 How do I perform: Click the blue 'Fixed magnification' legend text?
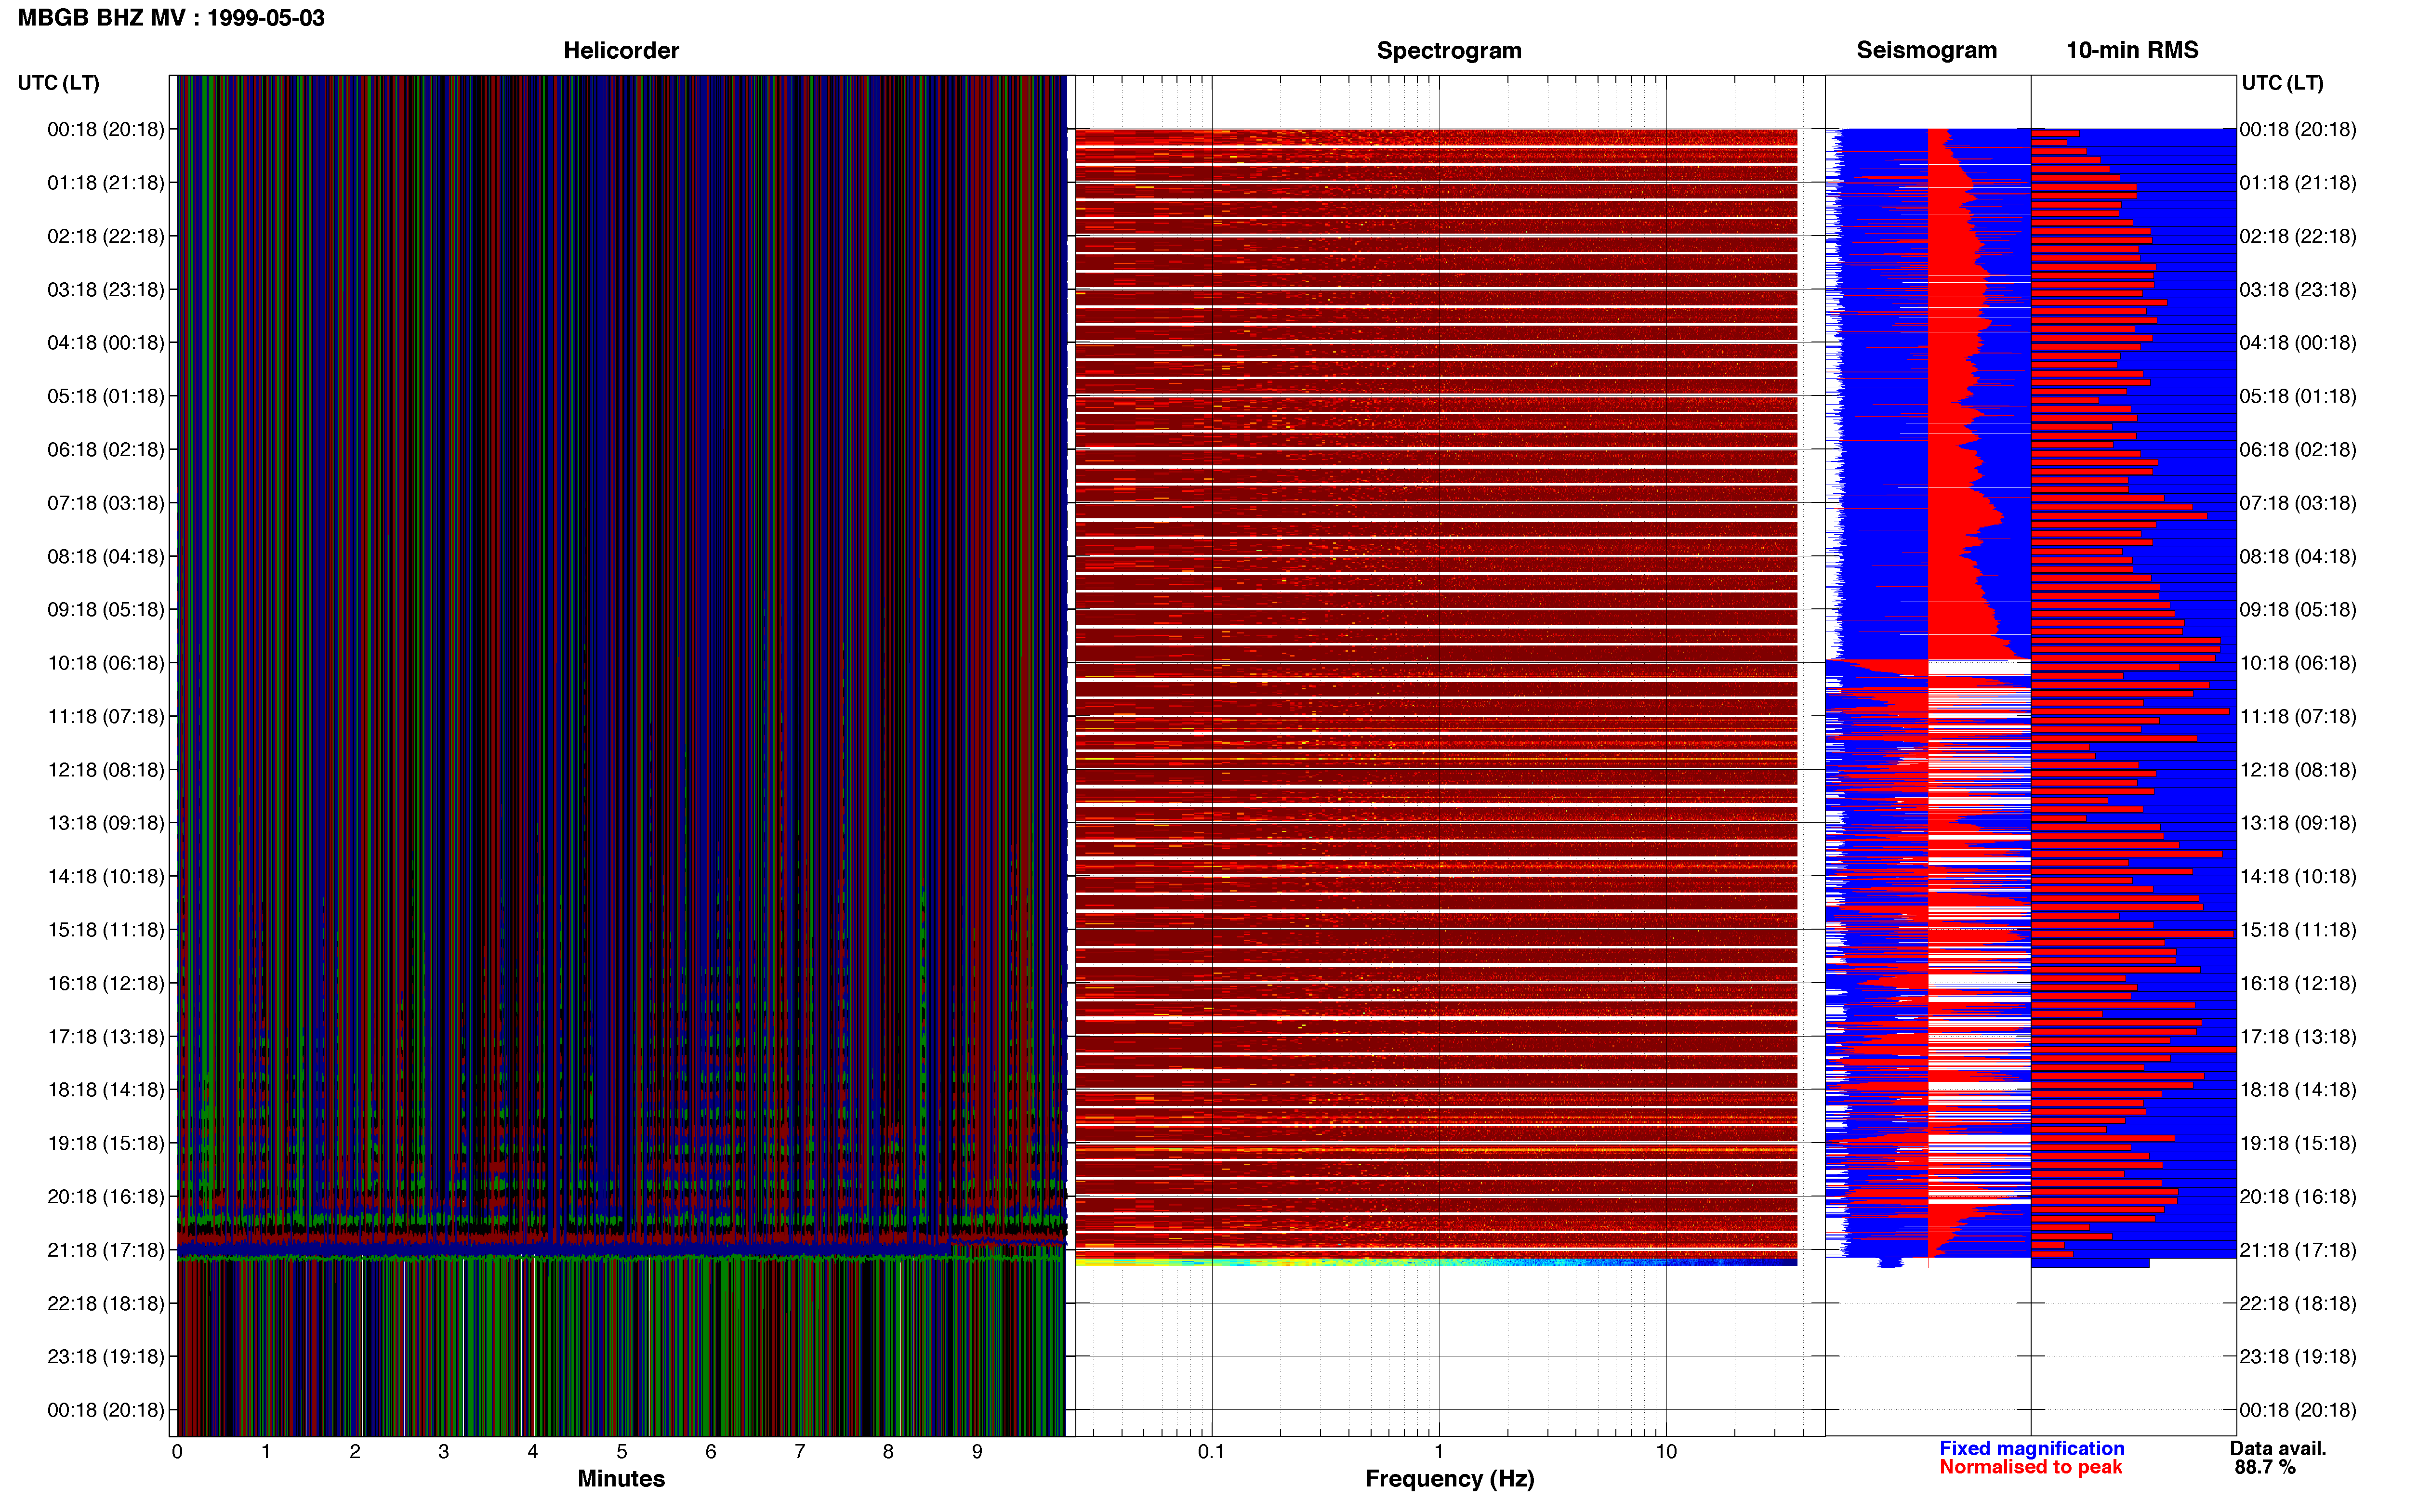tap(2032, 1449)
